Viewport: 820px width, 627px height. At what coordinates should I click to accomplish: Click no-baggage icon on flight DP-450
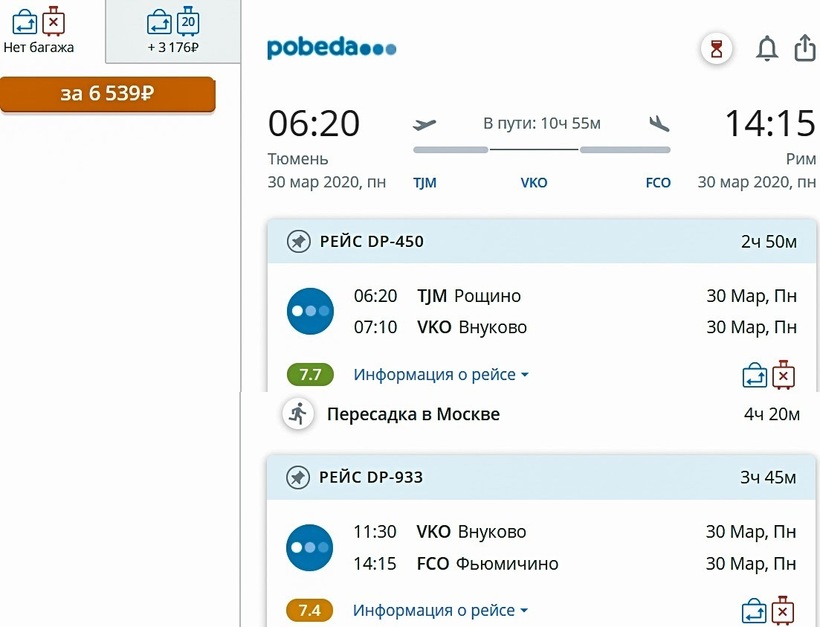[x=784, y=375]
